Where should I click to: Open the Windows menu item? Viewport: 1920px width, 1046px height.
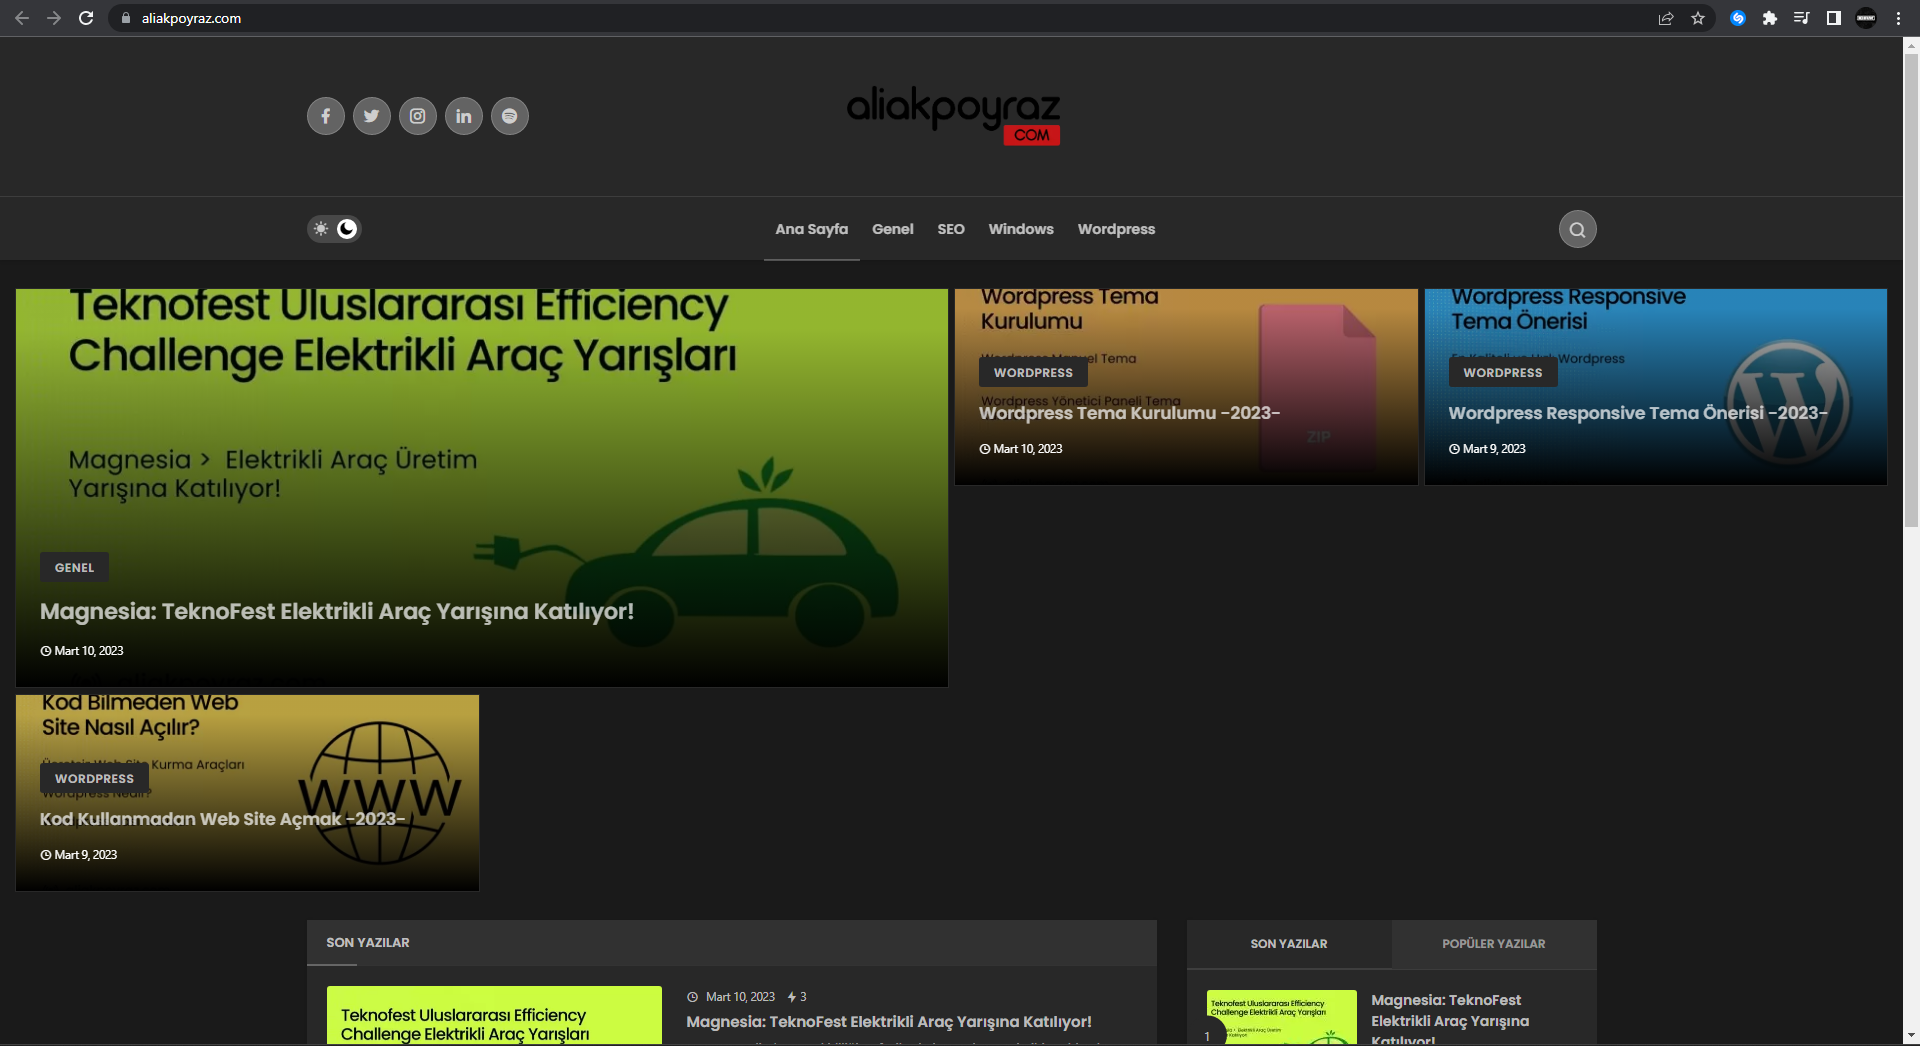click(1021, 229)
